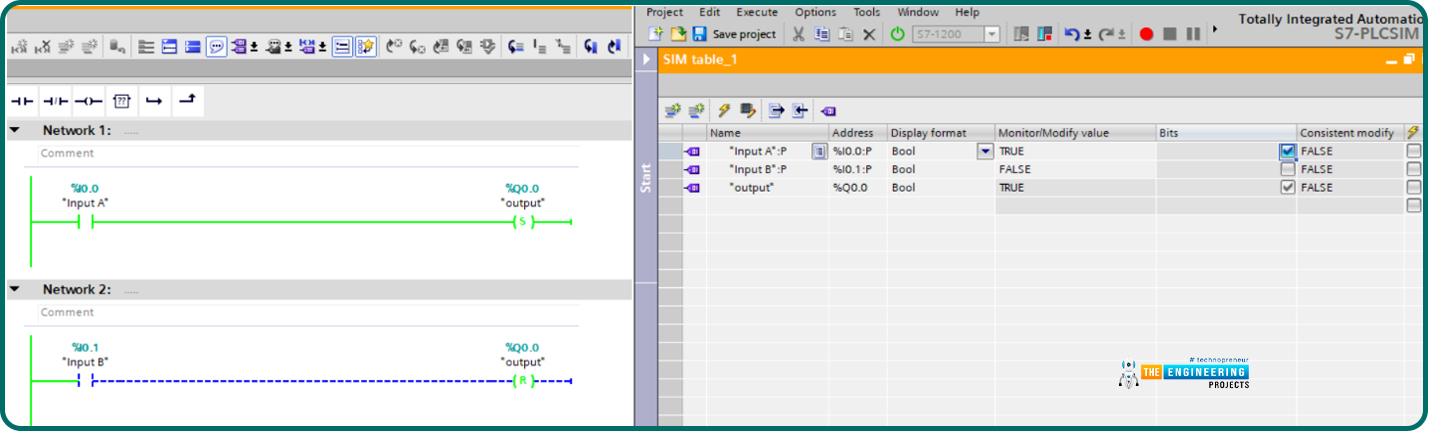Screen dimensions: 1429x431
Task: Click the open branch icon
Action: [x=153, y=101]
